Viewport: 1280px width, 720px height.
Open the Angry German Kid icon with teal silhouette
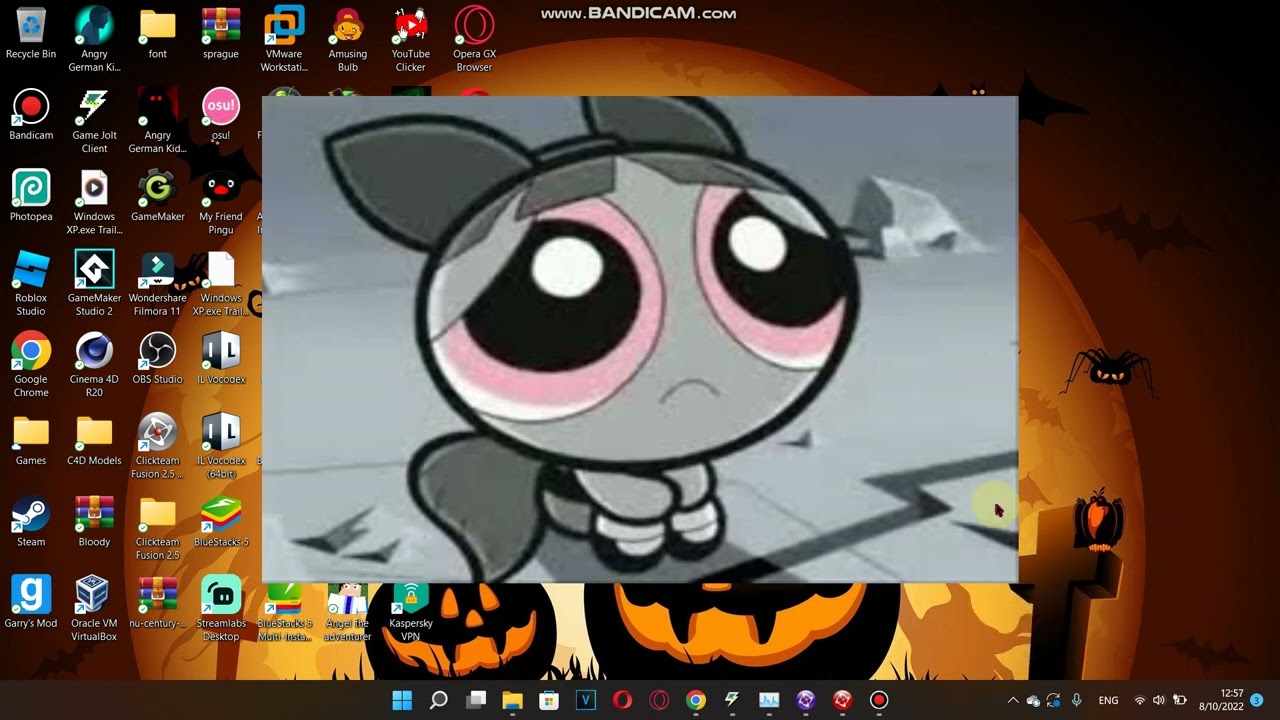94,40
